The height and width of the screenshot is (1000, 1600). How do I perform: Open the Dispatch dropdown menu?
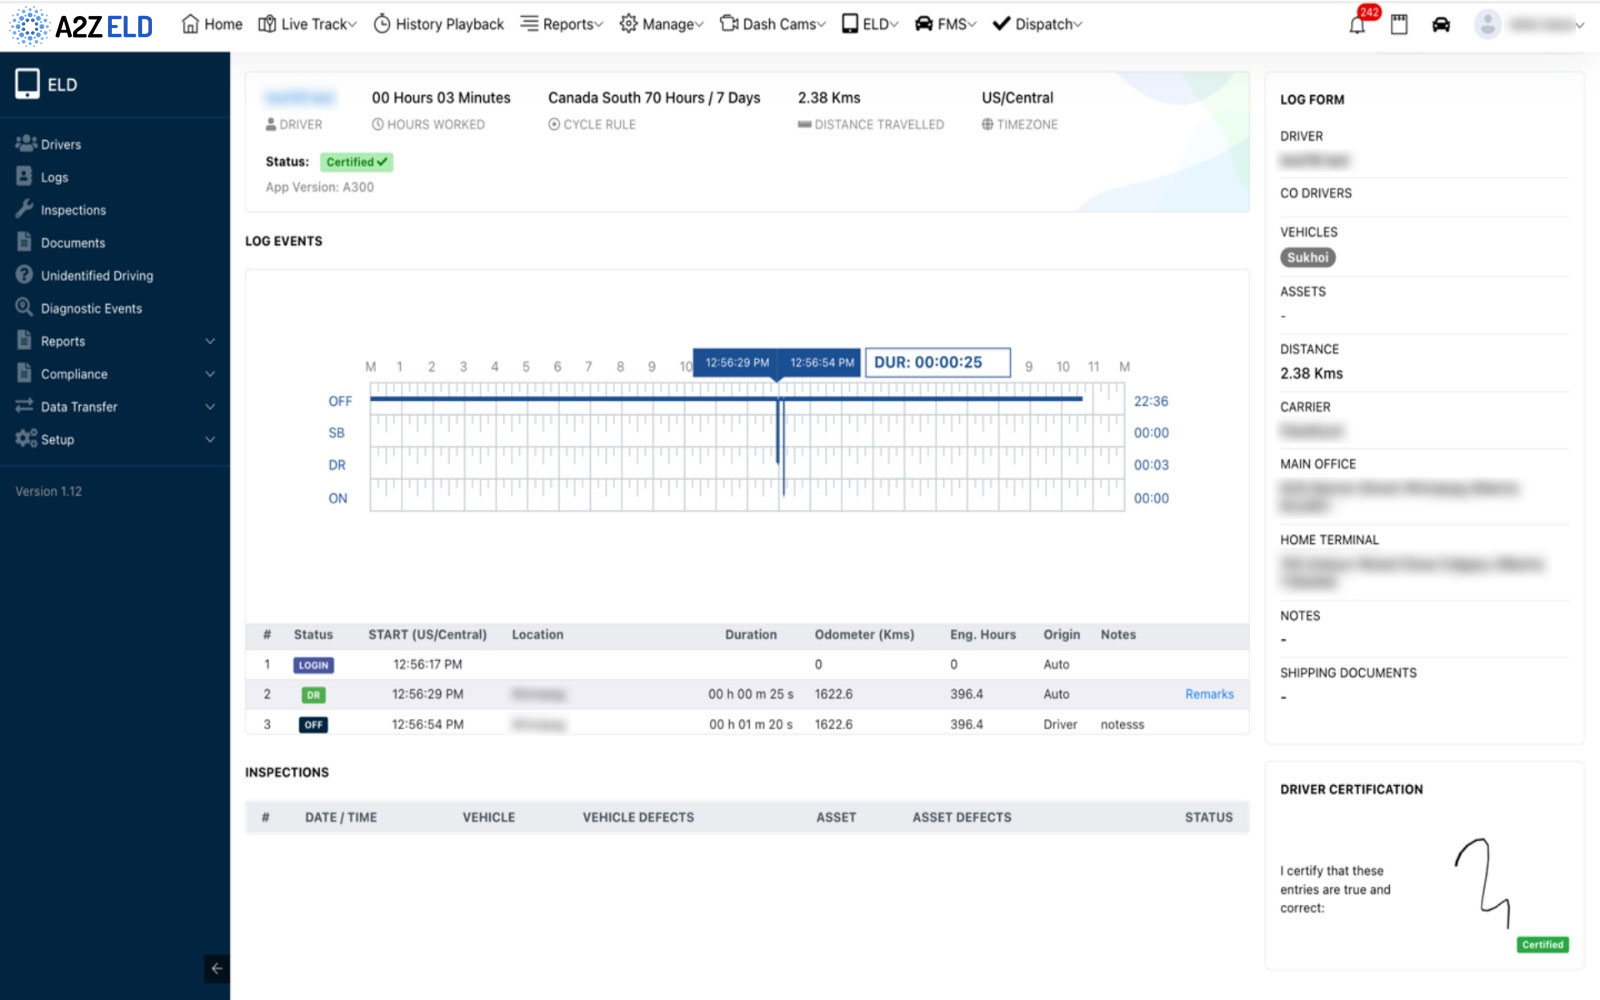pos(1037,24)
